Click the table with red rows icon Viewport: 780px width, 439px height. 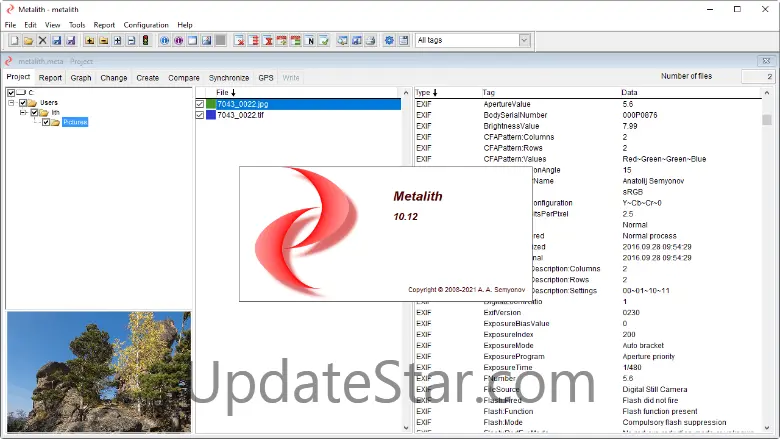click(254, 40)
